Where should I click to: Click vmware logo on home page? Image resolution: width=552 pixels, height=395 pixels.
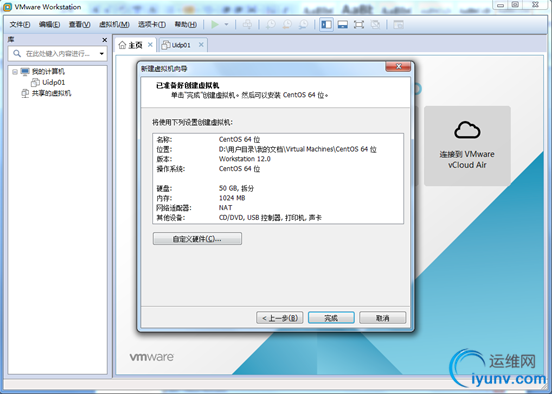coord(152,357)
